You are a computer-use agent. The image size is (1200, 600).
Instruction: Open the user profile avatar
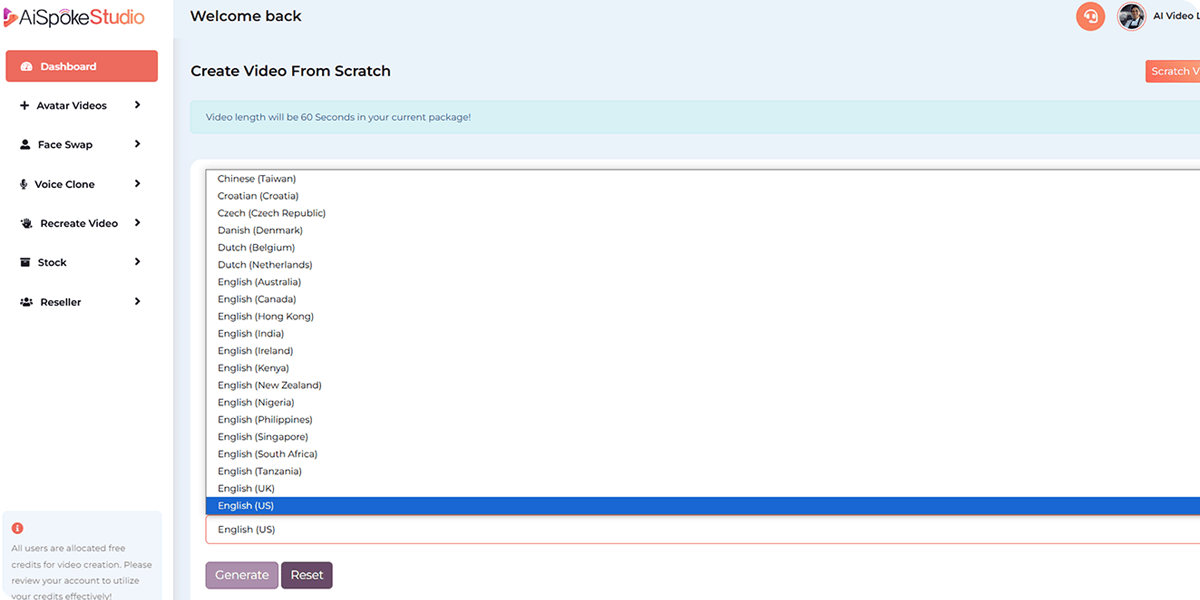pyautogui.click(x=1131, y=17)
